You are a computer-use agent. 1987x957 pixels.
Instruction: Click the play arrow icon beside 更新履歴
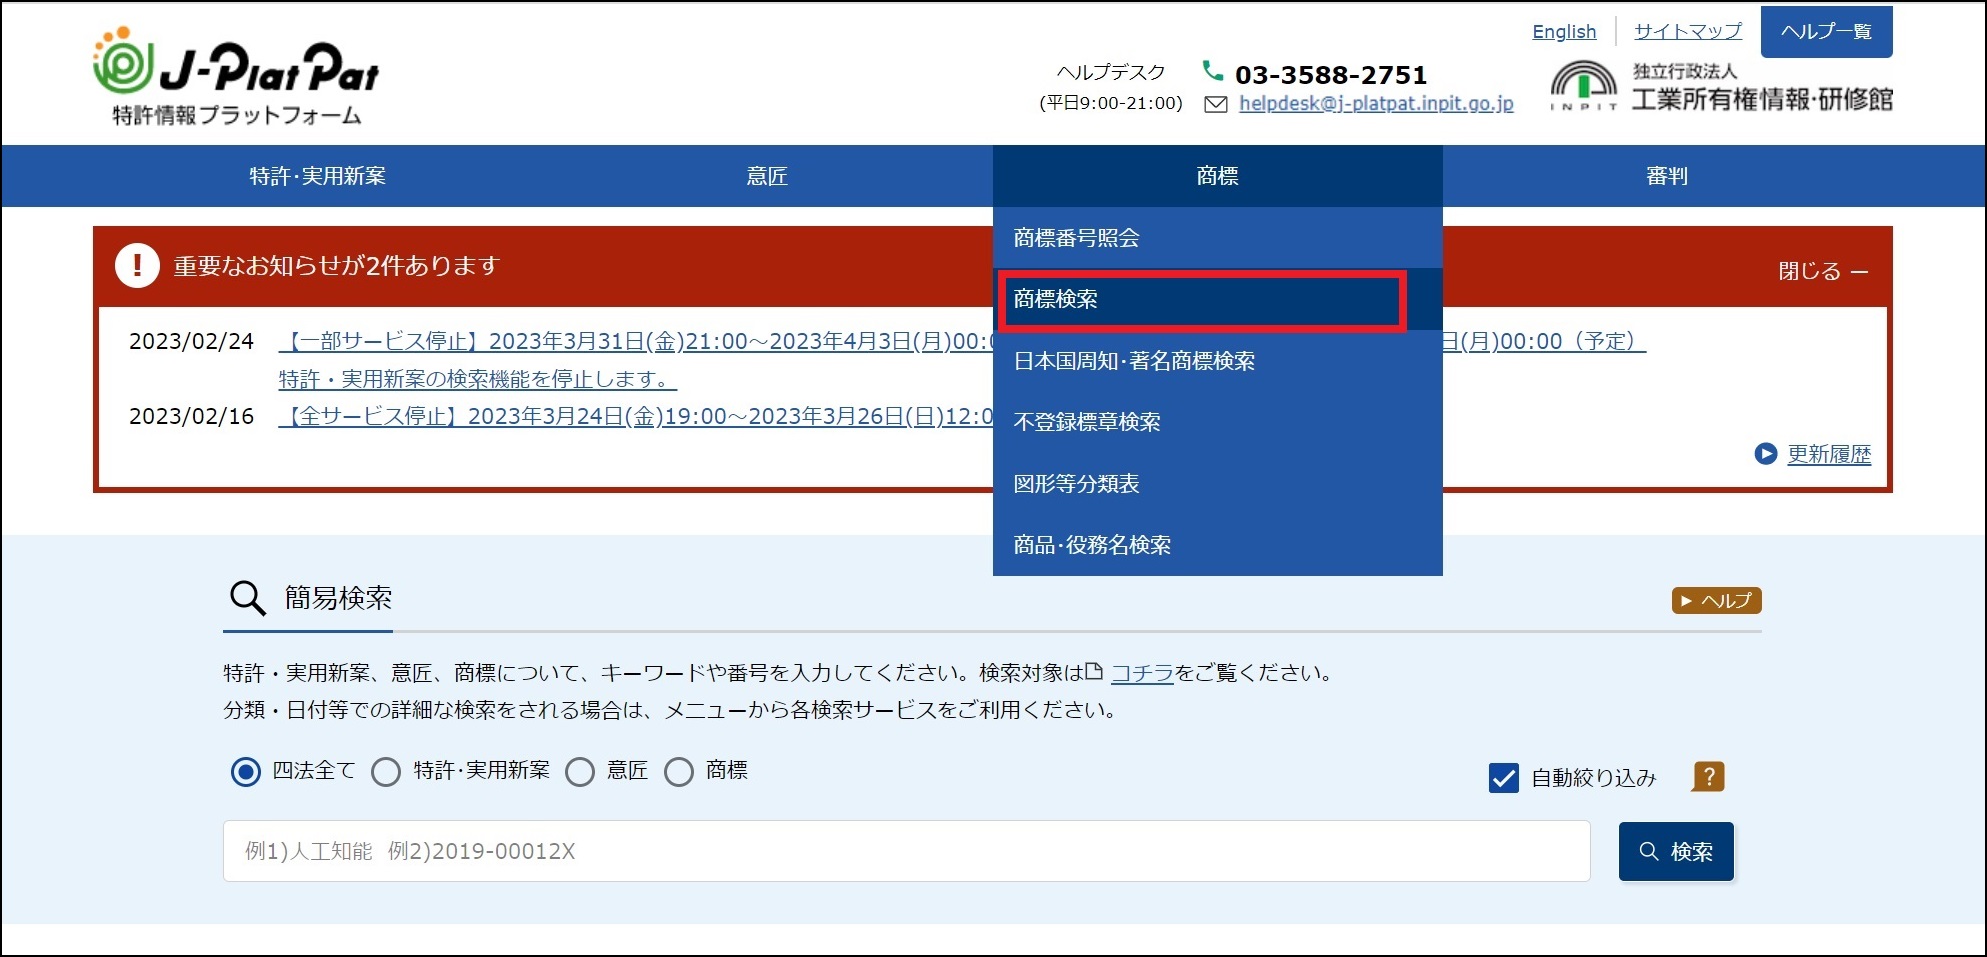pyautogui.click(x=1765, y=454)
